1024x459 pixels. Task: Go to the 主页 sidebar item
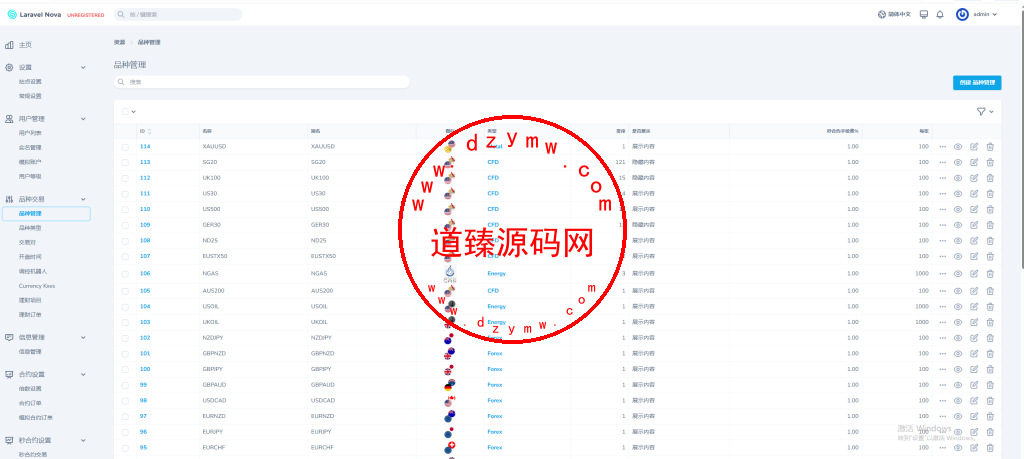[x=25, y=45]
